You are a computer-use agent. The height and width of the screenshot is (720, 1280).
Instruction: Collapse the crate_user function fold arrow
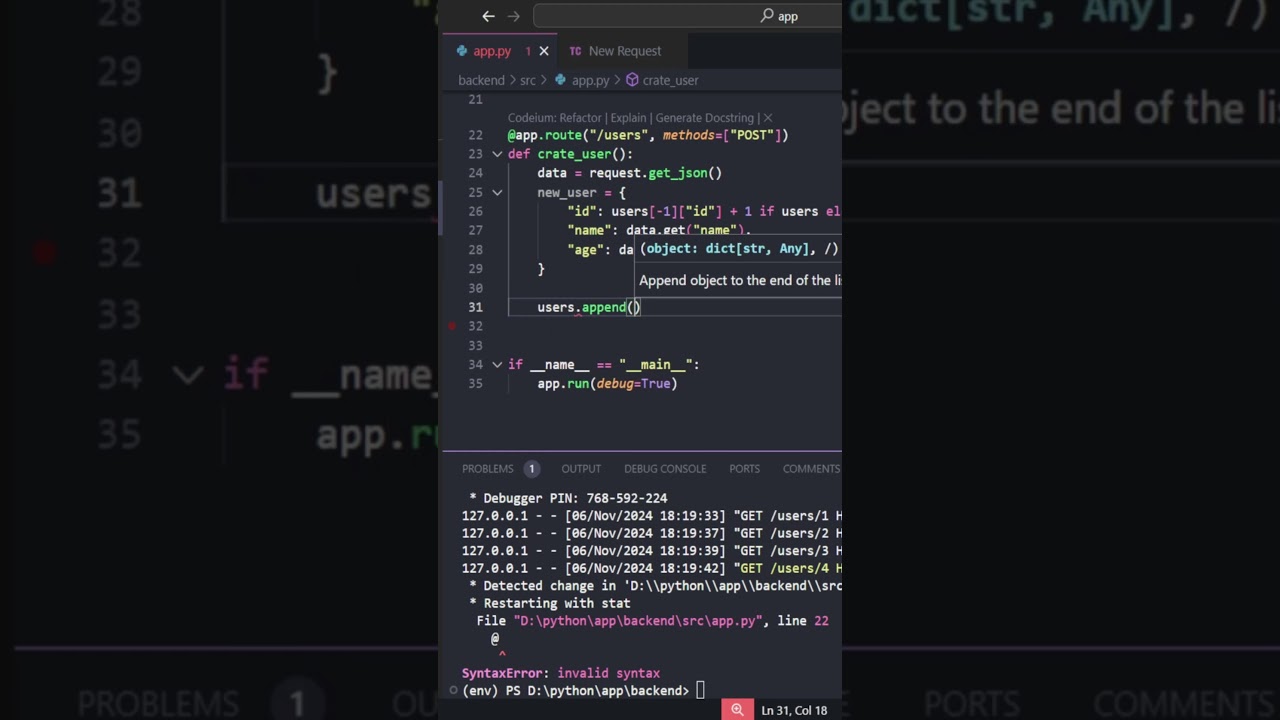pos(497,154)
